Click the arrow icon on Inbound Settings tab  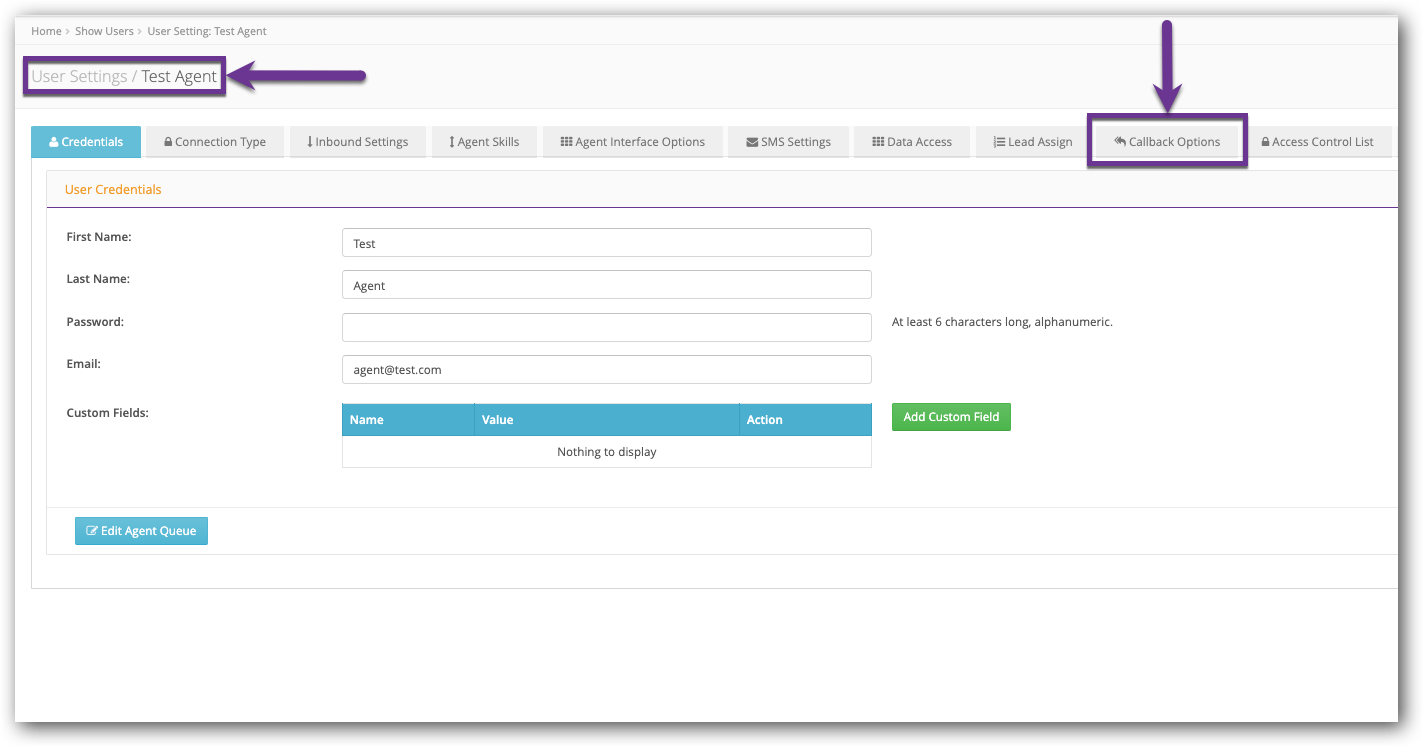pos(310,141)
